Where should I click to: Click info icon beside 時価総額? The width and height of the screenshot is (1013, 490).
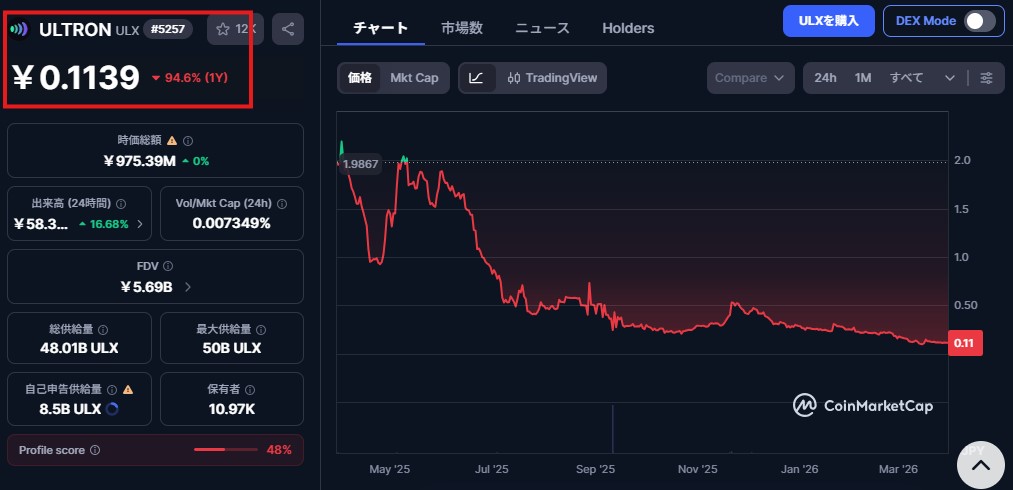[x=188, y=141]
